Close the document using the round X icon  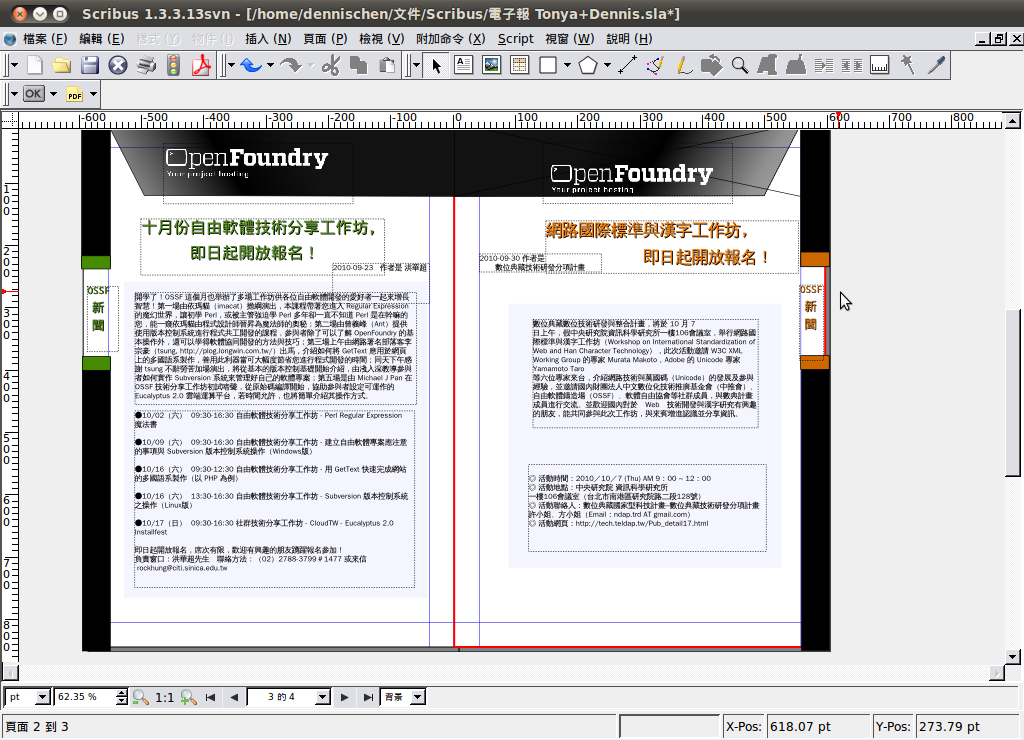[x=118, y=65]
